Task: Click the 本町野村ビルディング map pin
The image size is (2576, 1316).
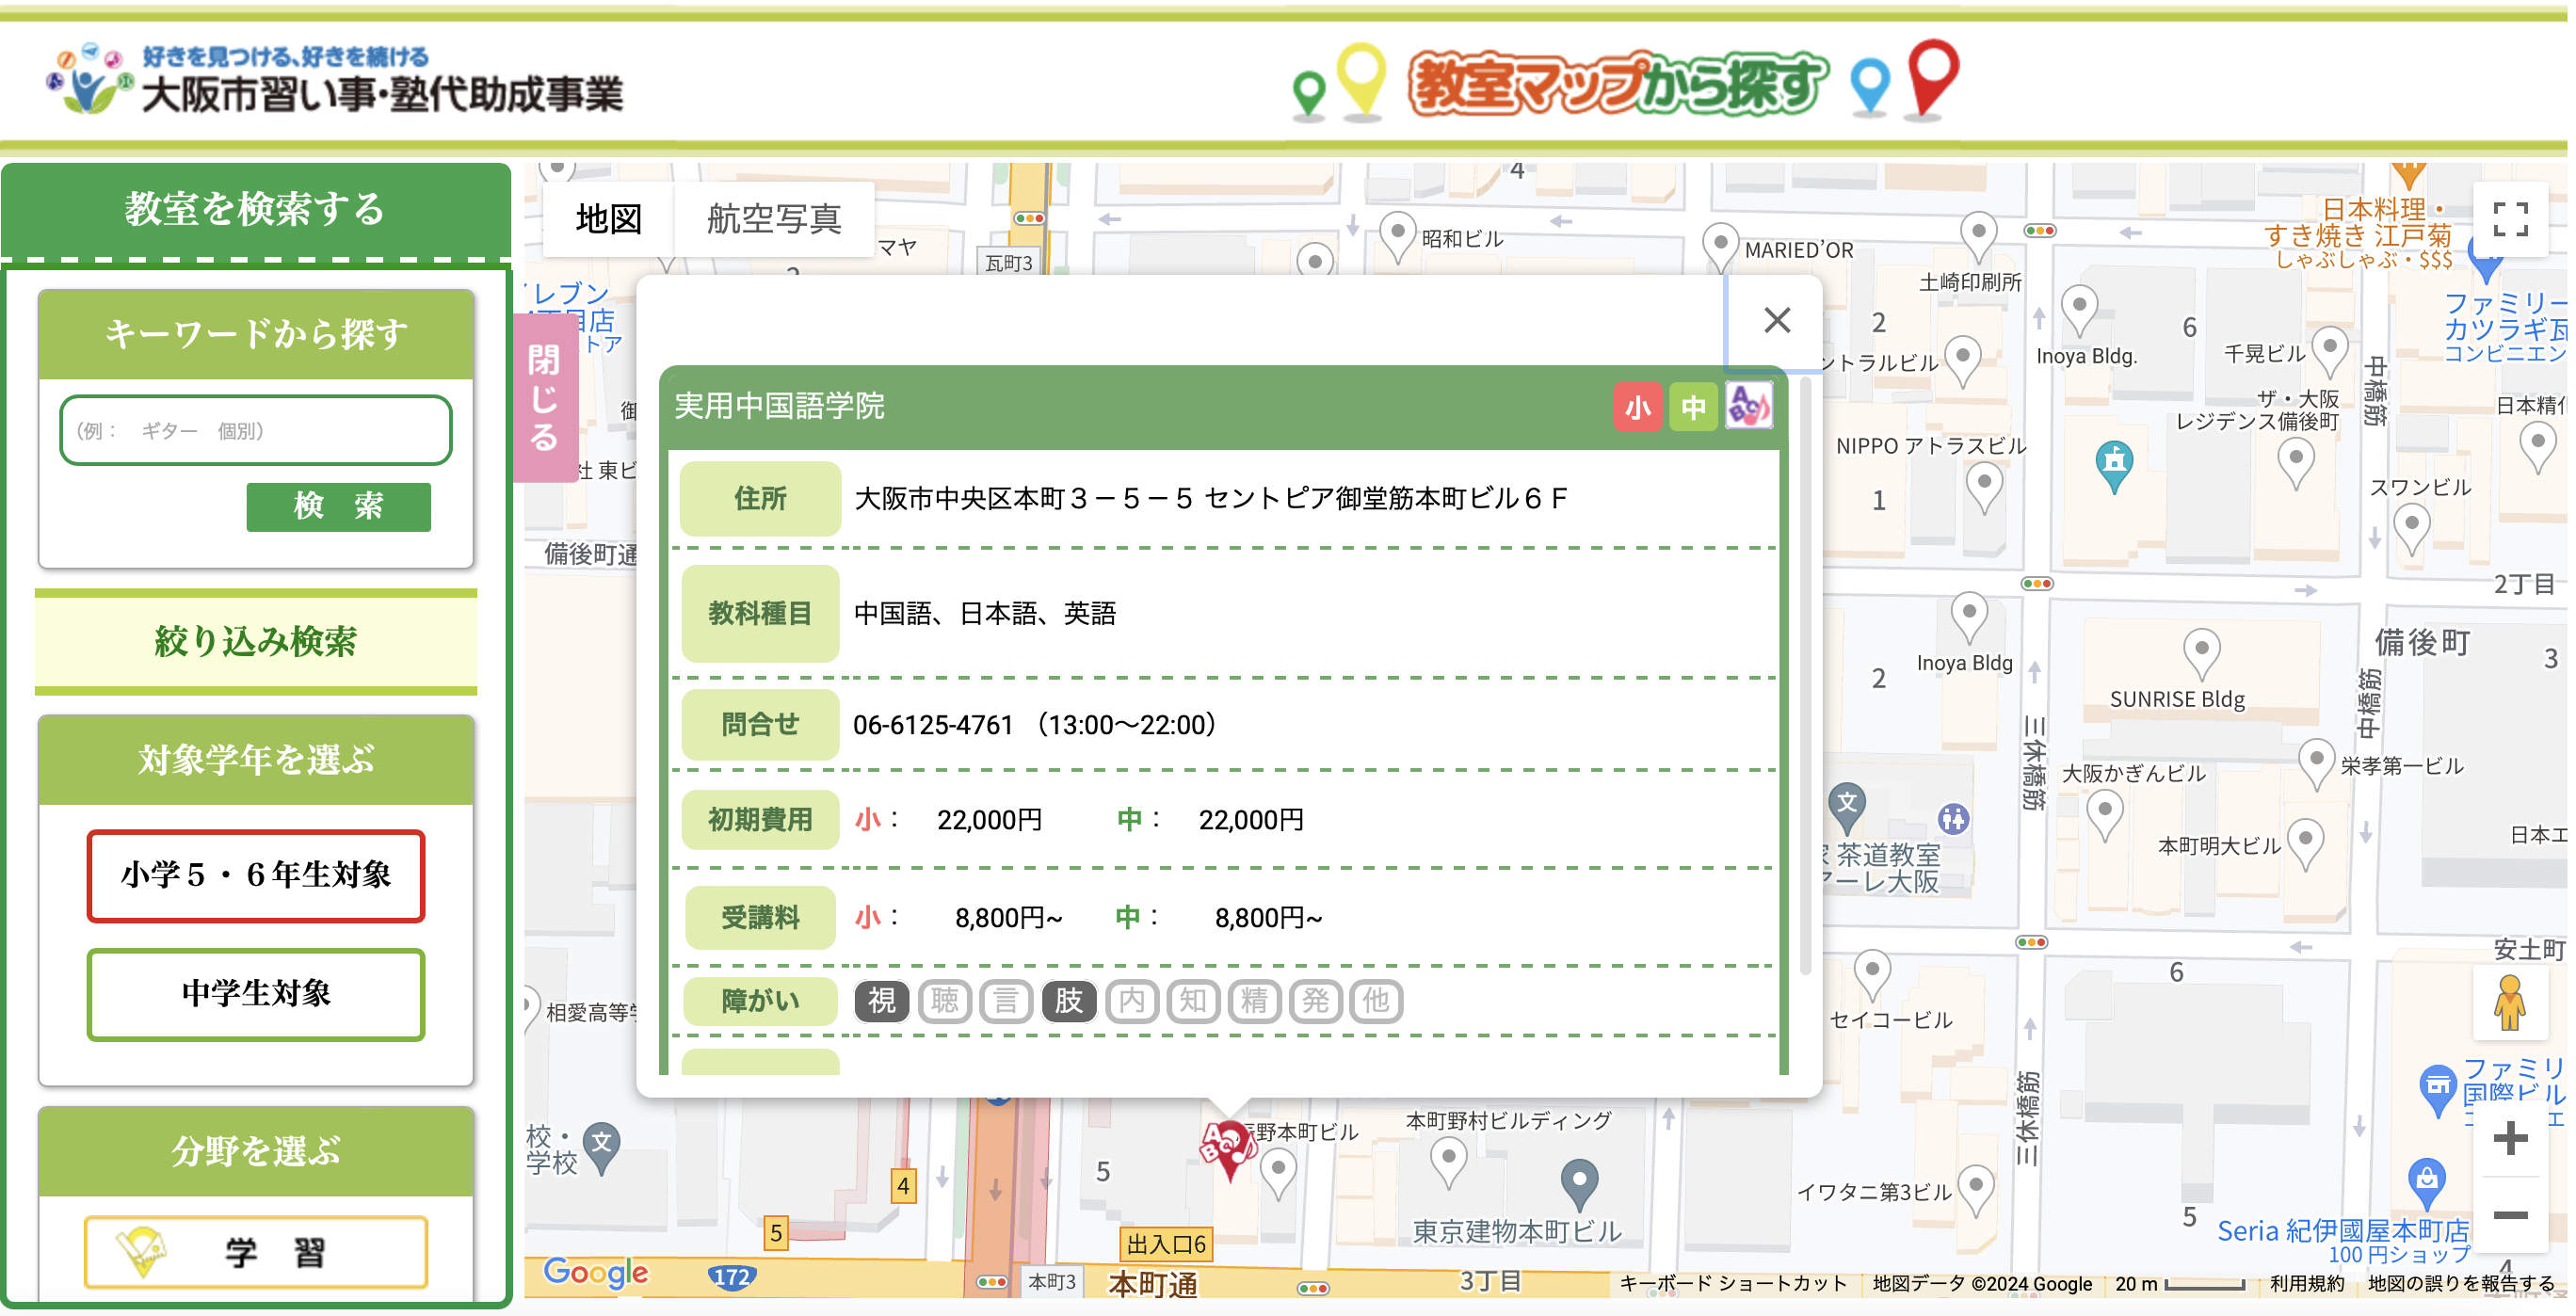Action: (1448, 1162)
